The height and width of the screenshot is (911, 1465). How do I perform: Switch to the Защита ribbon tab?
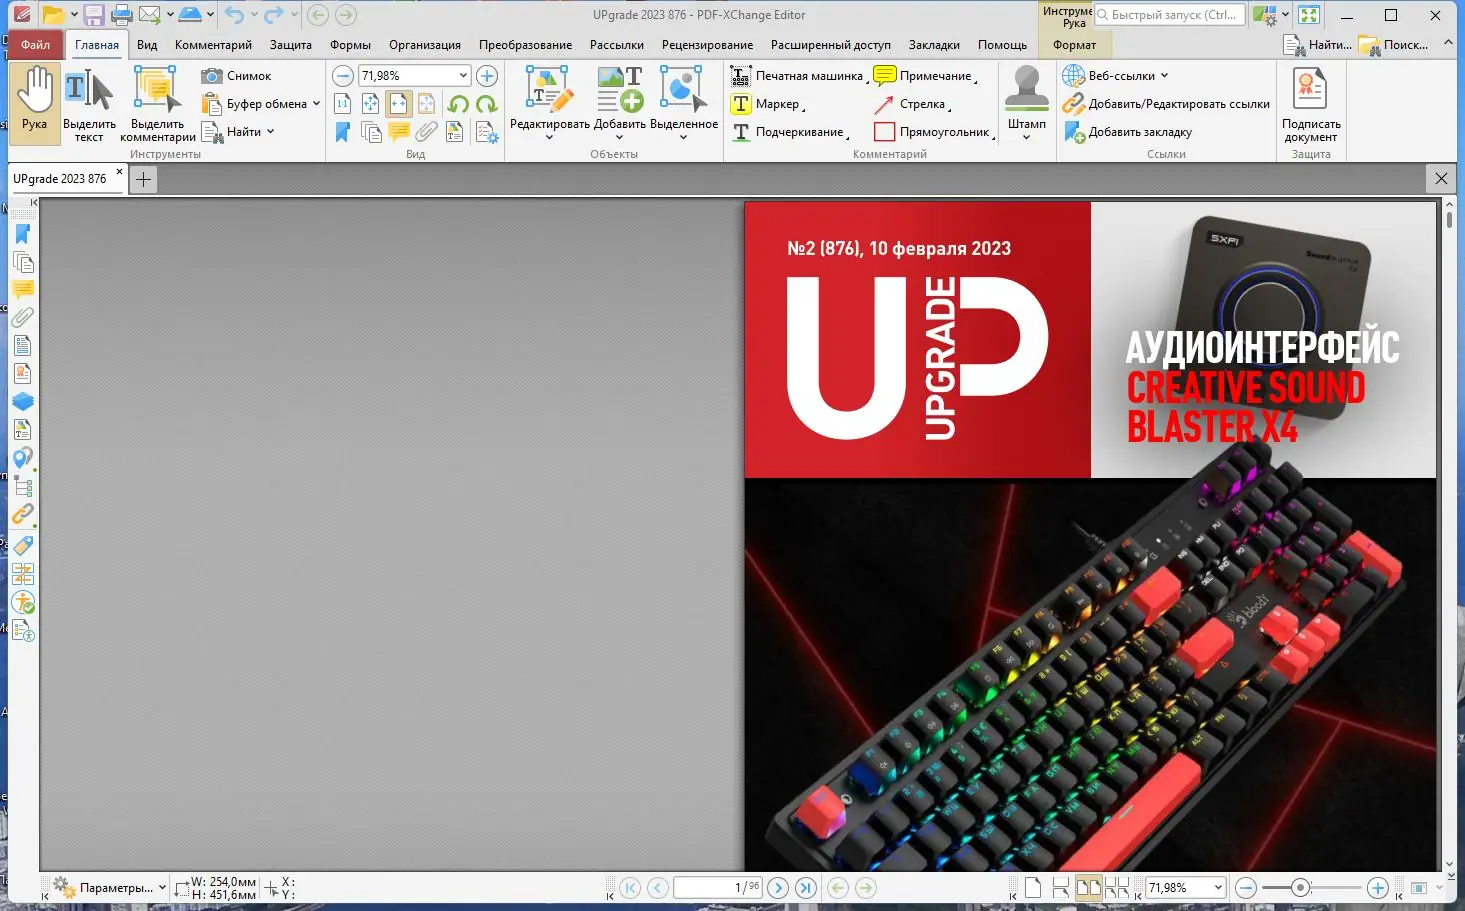coord(291,45)
